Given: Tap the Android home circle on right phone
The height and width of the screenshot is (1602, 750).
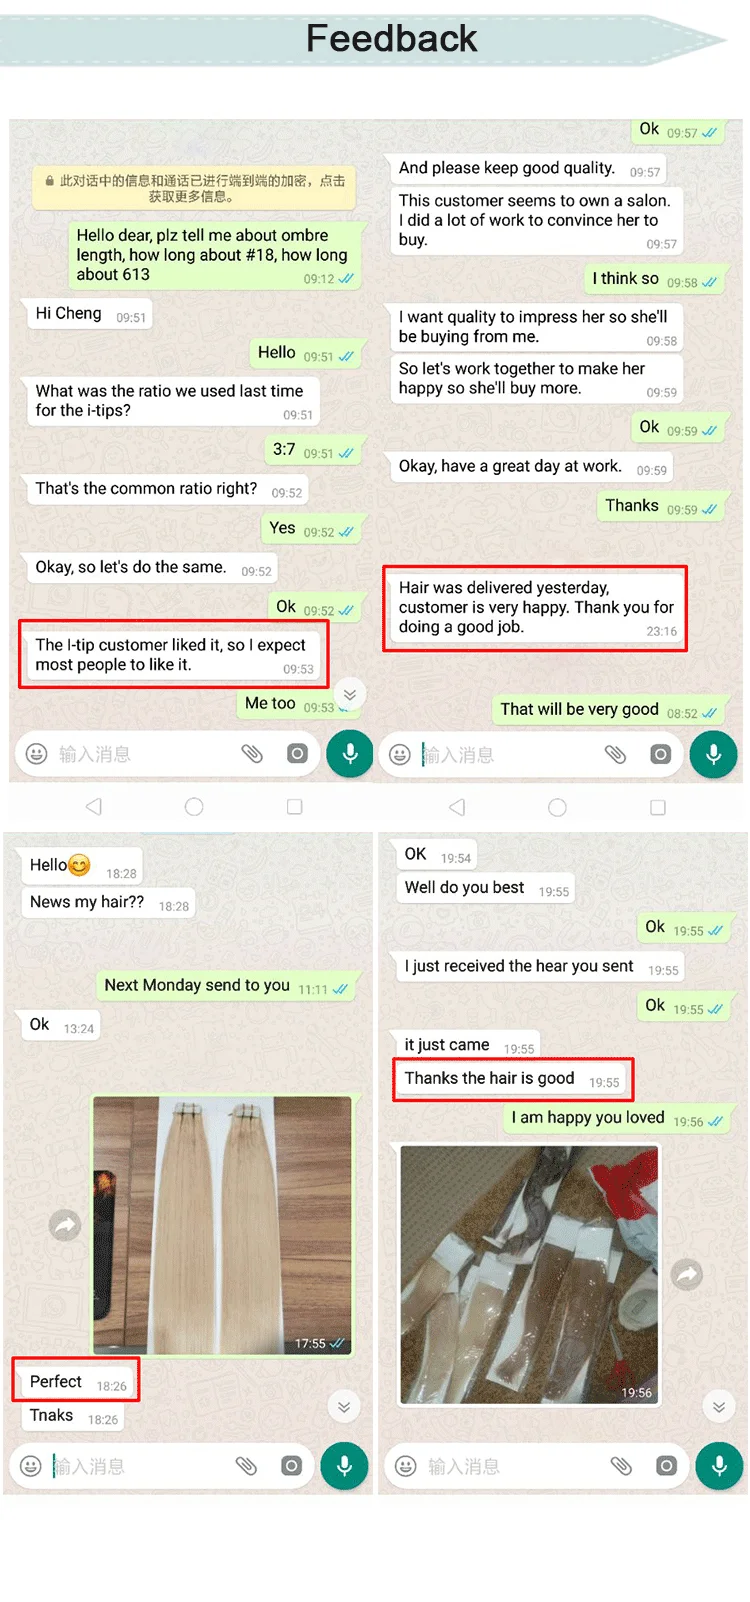Looking at the screenshot, I should [x=558, y=807].
